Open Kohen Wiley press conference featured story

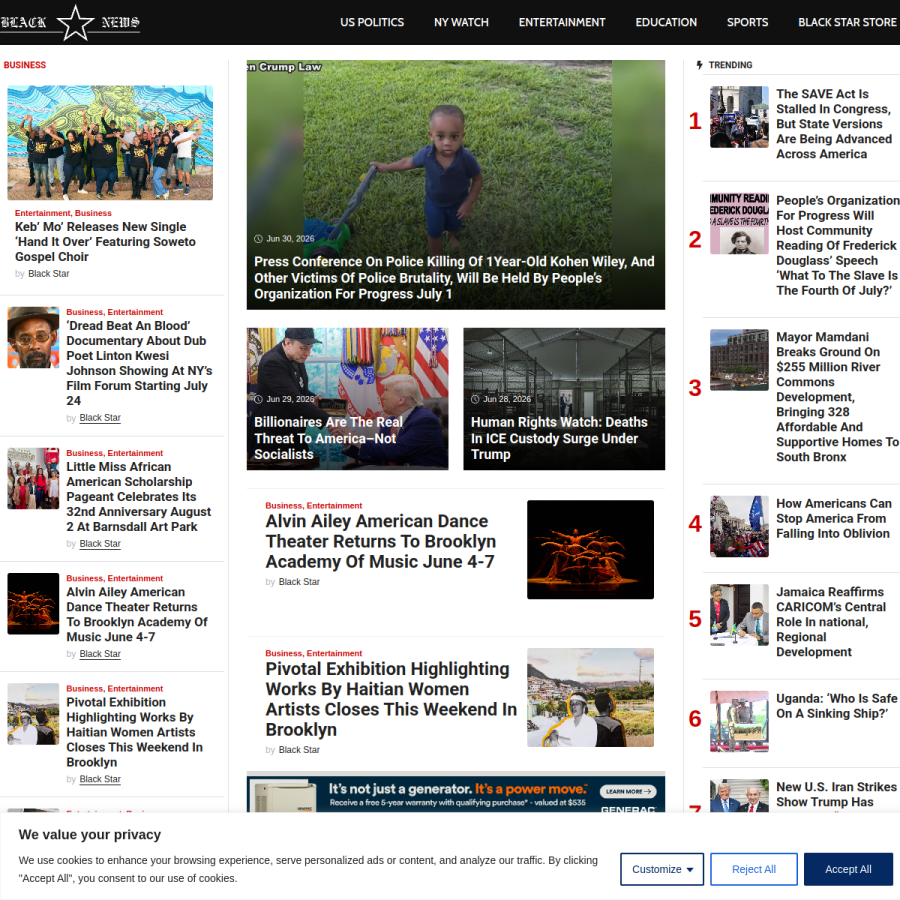[x=454, y=278]
